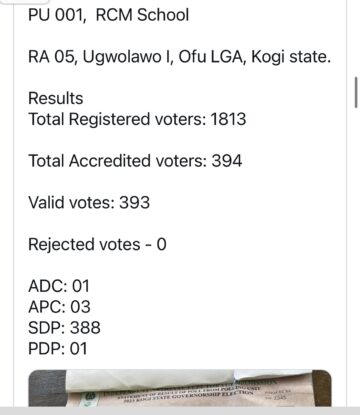
Task: Click the word 'School' in first line
Action: [163, 15]
